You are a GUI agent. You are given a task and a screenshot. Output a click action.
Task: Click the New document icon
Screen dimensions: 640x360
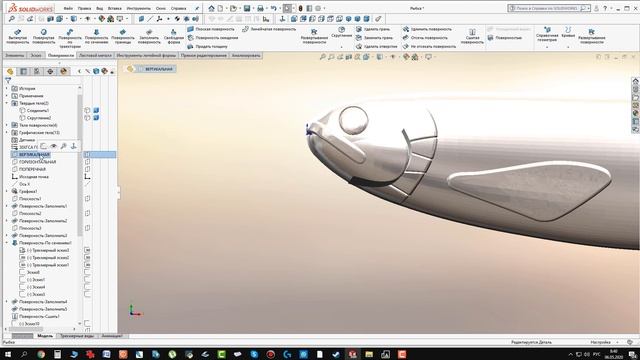pos(220,8)
